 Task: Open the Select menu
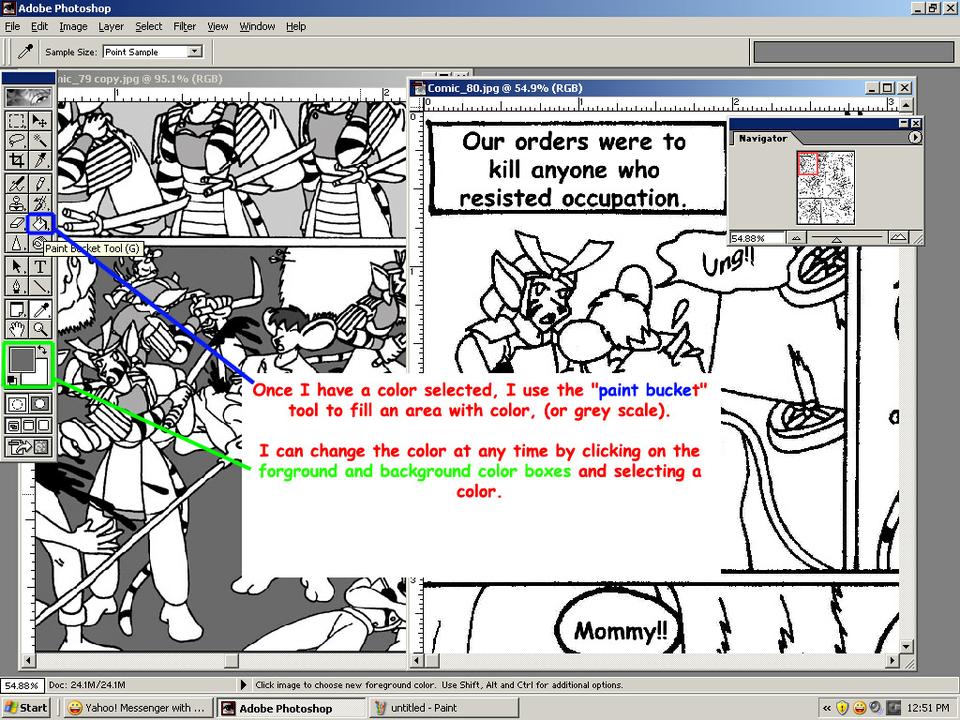149,26
